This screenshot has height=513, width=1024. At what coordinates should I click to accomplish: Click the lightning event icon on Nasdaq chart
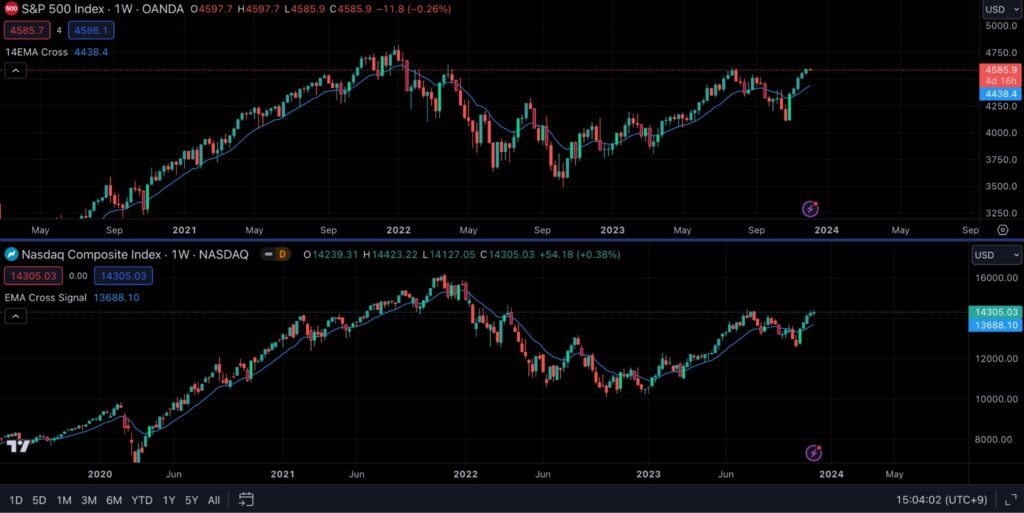point(813,452)
